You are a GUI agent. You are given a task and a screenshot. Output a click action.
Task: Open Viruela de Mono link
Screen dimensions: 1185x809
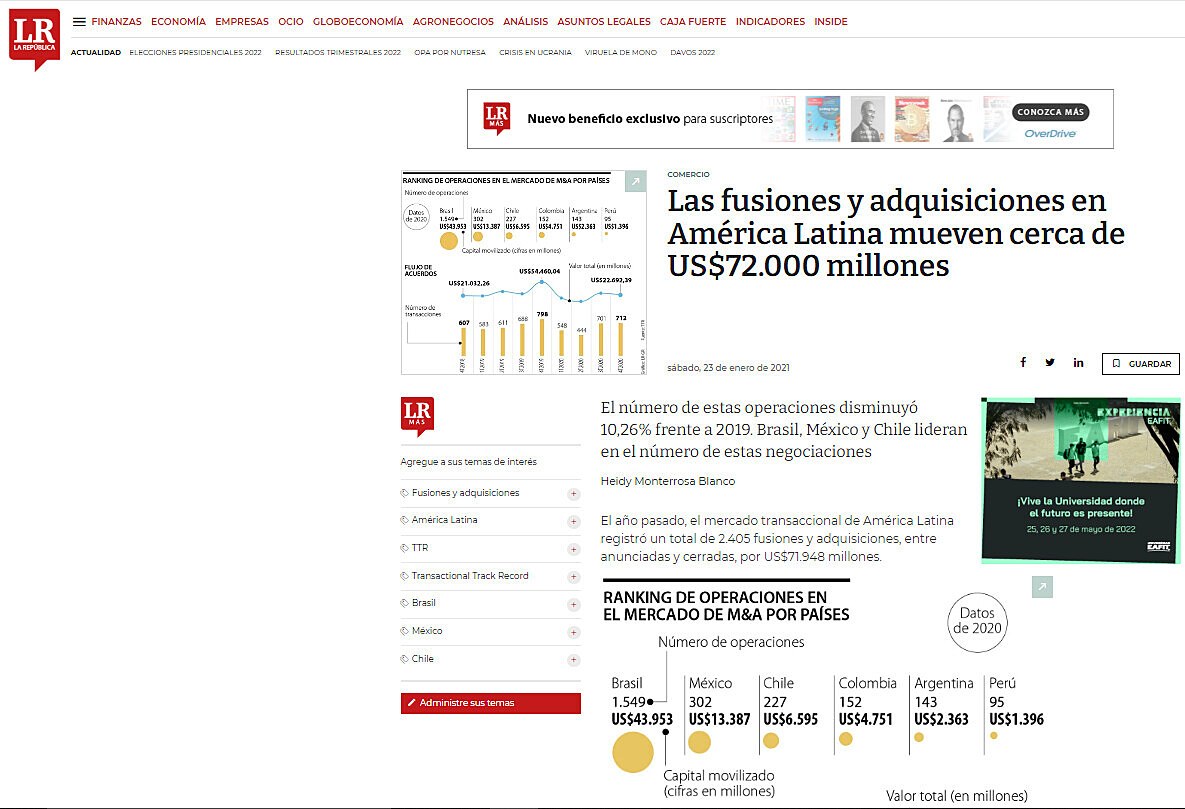620,53
